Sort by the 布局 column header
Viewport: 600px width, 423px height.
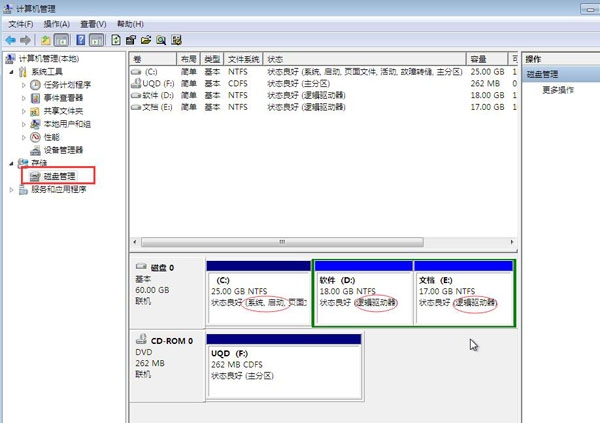click(x=188, y=59)
